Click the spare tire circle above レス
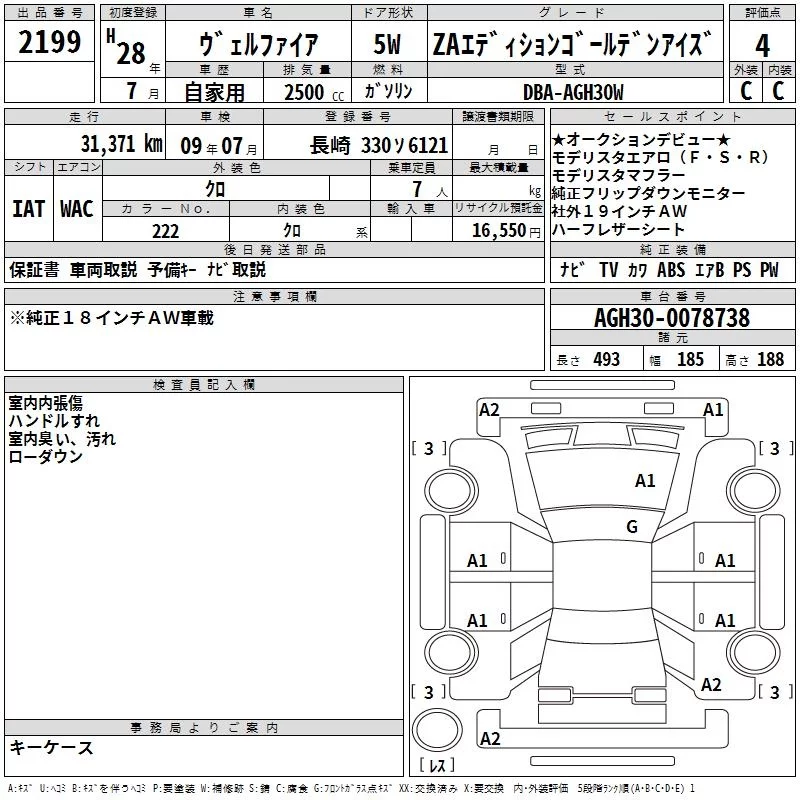Viewport: 800px width, 800px height. (x=437, y=730)
